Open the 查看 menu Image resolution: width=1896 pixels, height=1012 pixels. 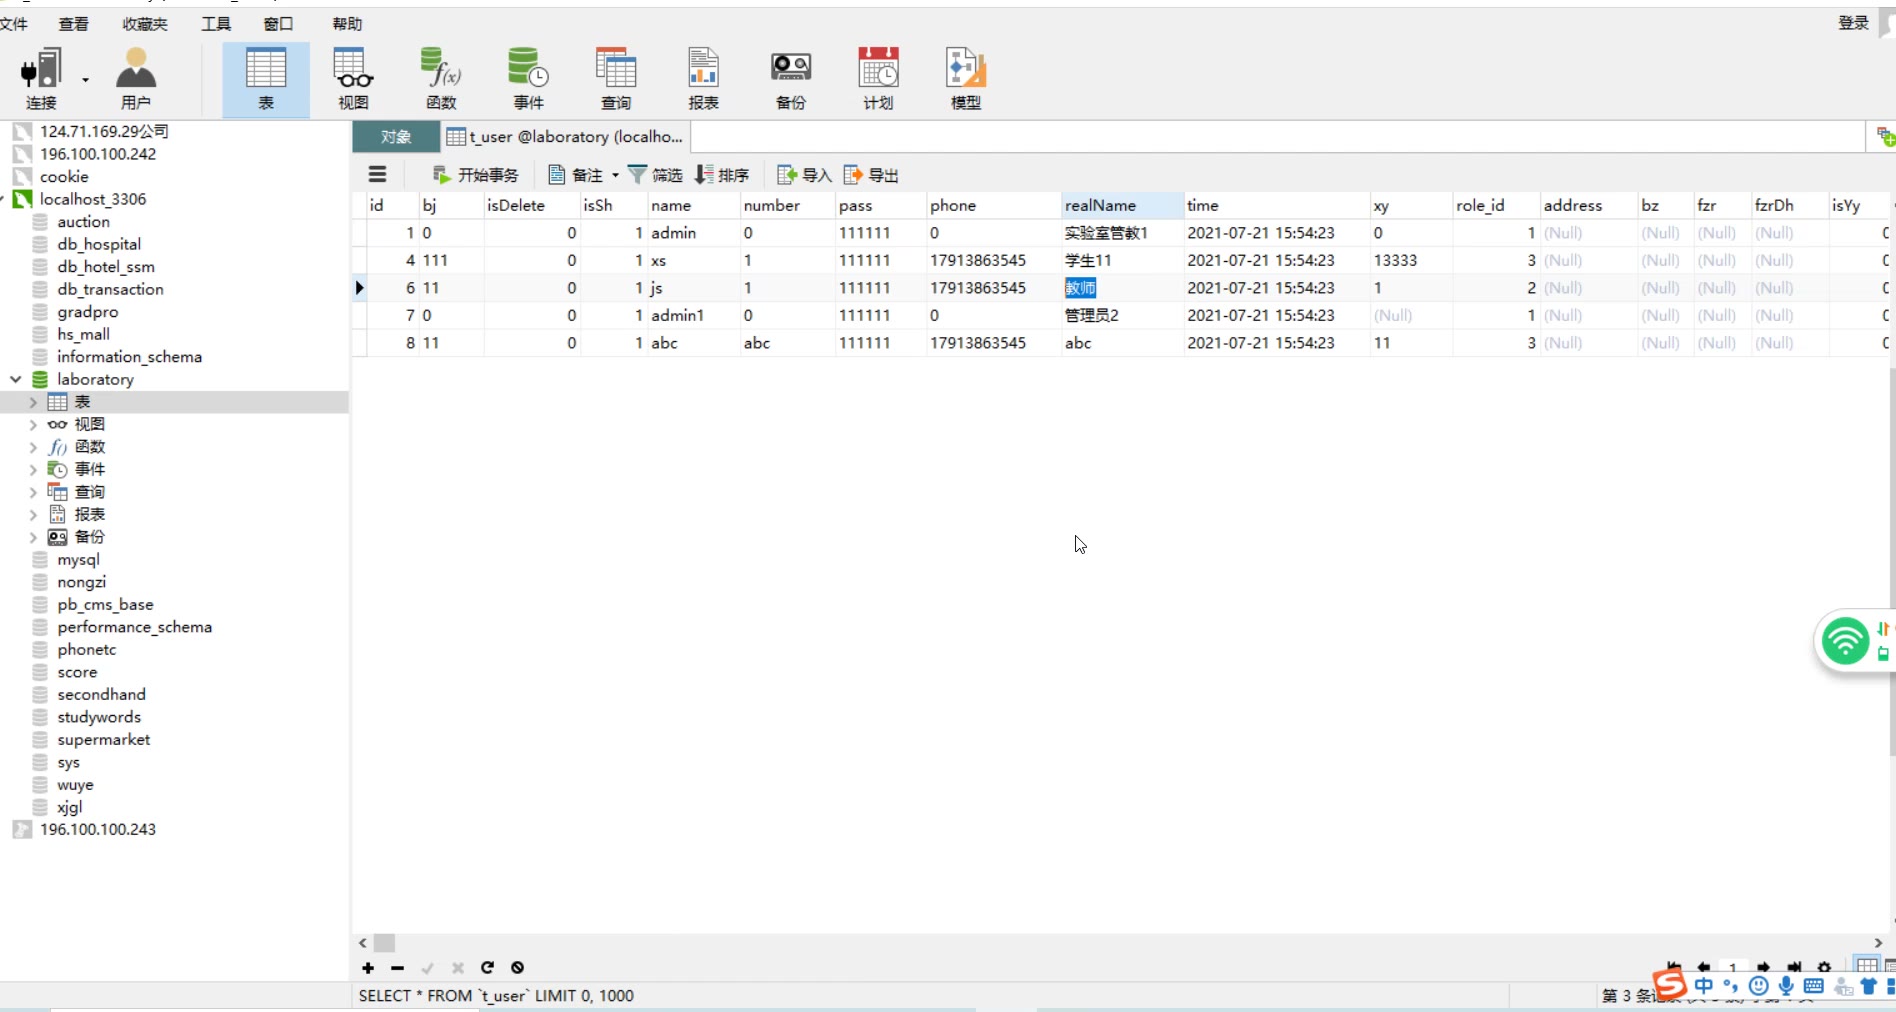click(73, 24)
